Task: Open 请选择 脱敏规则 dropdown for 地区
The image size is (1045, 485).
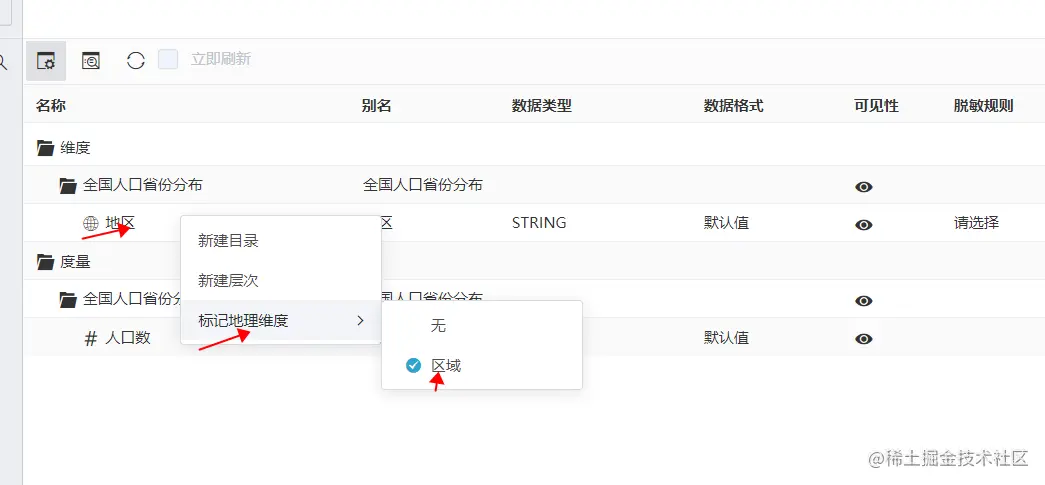Action: 976,223
